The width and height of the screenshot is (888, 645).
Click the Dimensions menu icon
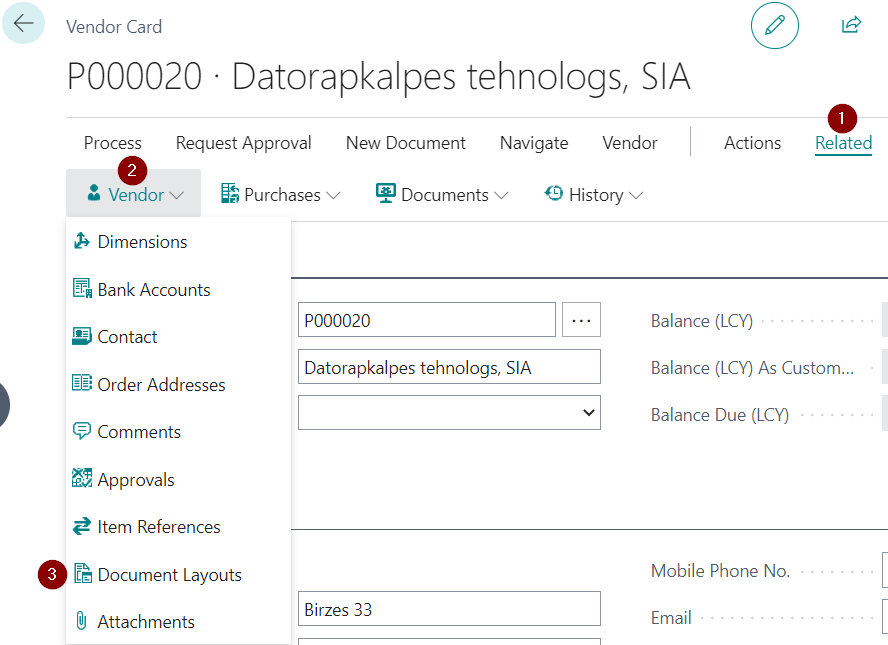pyautogui.click(x=82, y=241)
